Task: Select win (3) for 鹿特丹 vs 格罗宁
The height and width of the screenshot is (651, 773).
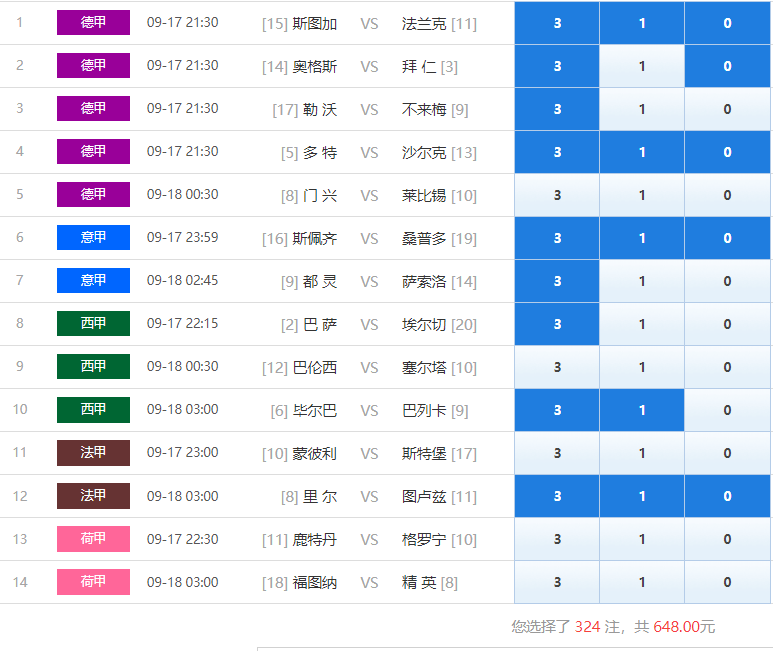Action: (x=557, y=539)
